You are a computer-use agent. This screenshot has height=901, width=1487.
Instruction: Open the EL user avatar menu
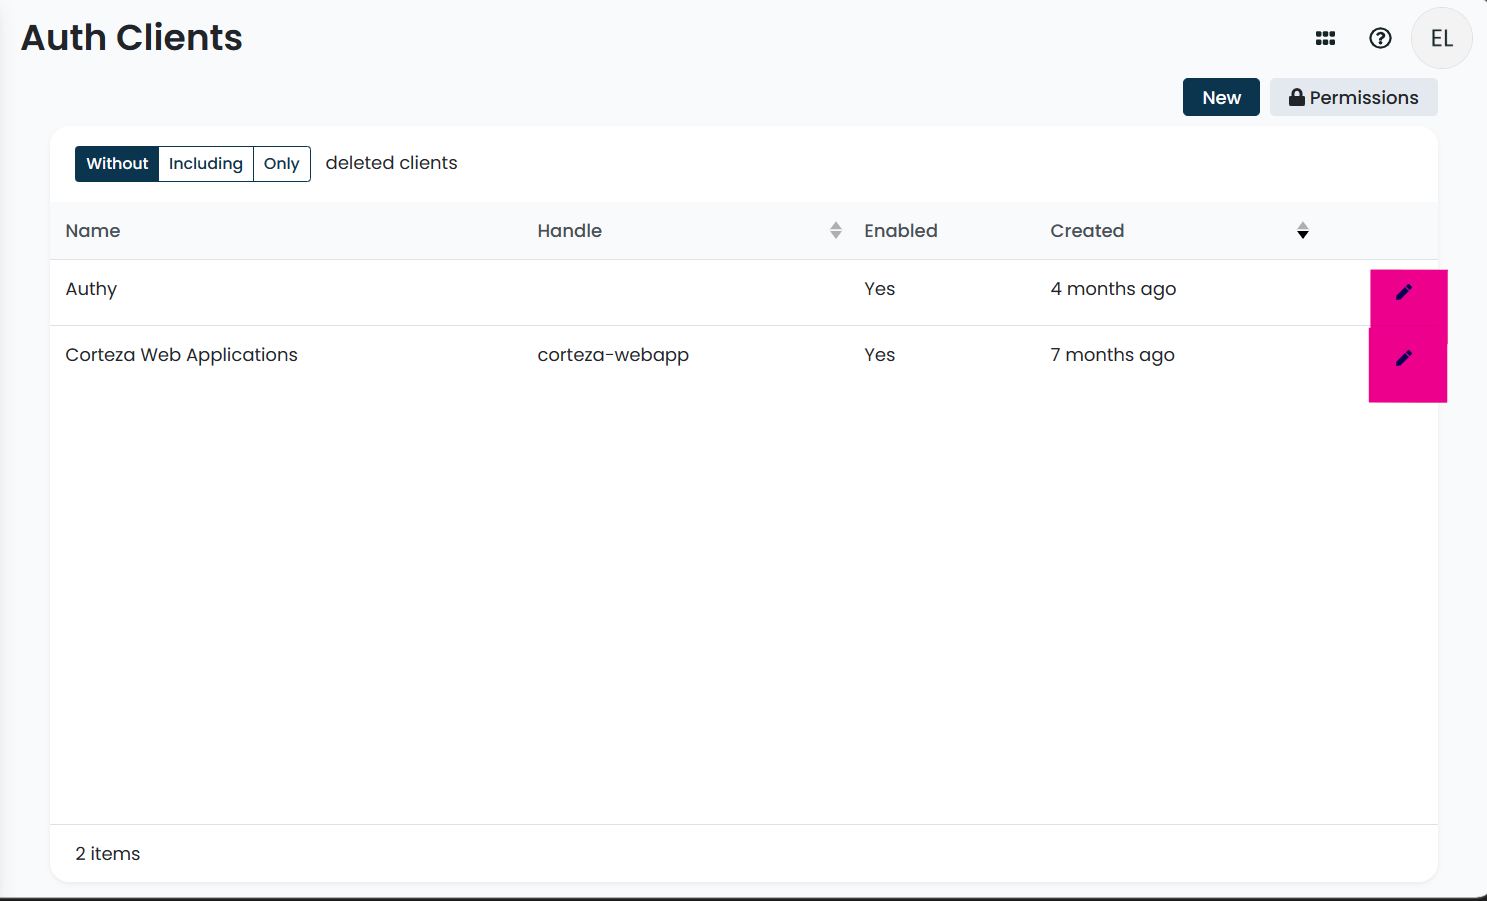[x=1441, y=38]
